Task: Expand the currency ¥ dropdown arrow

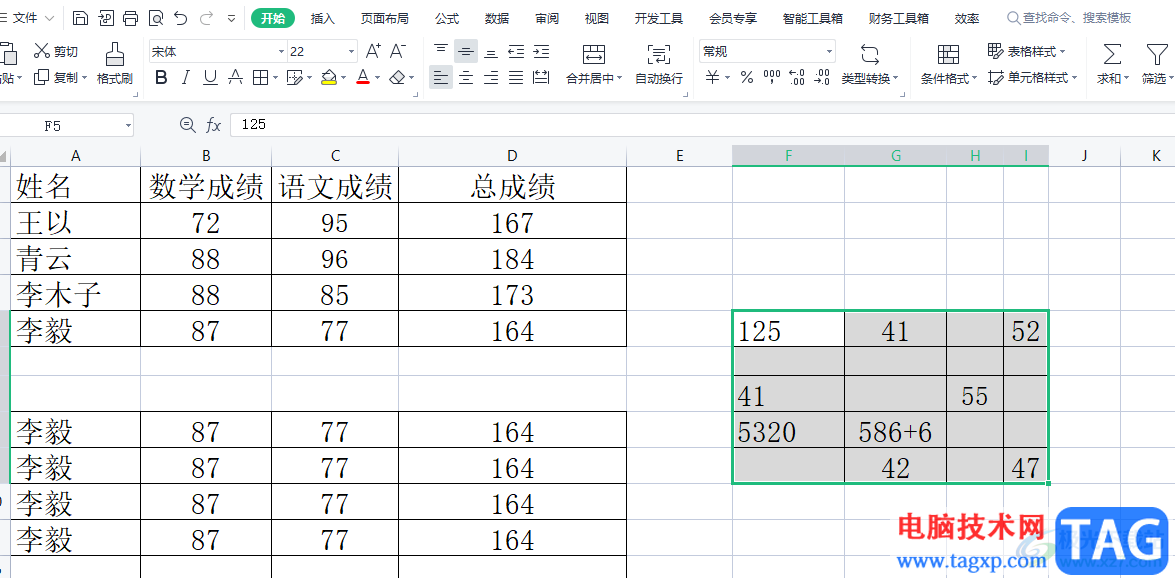Action: pyautogui.click(x=727, y=77)
